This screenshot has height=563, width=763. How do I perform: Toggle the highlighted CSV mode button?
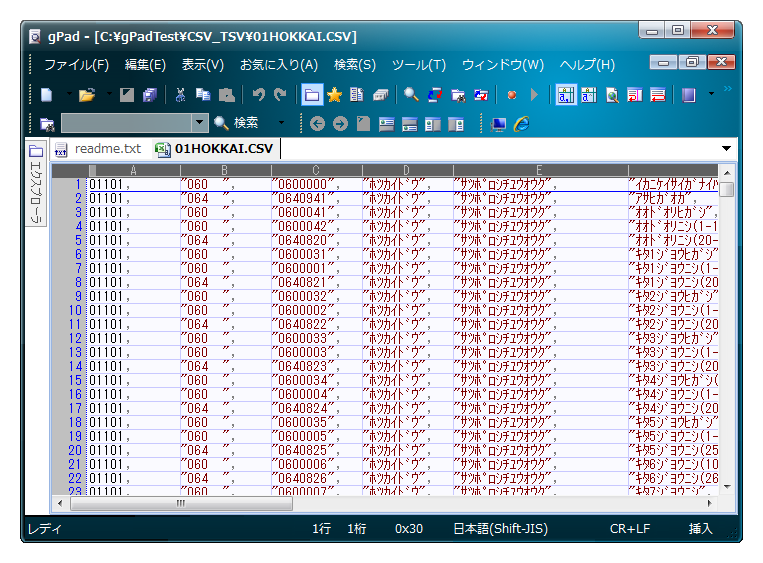(x=566, y=95)
